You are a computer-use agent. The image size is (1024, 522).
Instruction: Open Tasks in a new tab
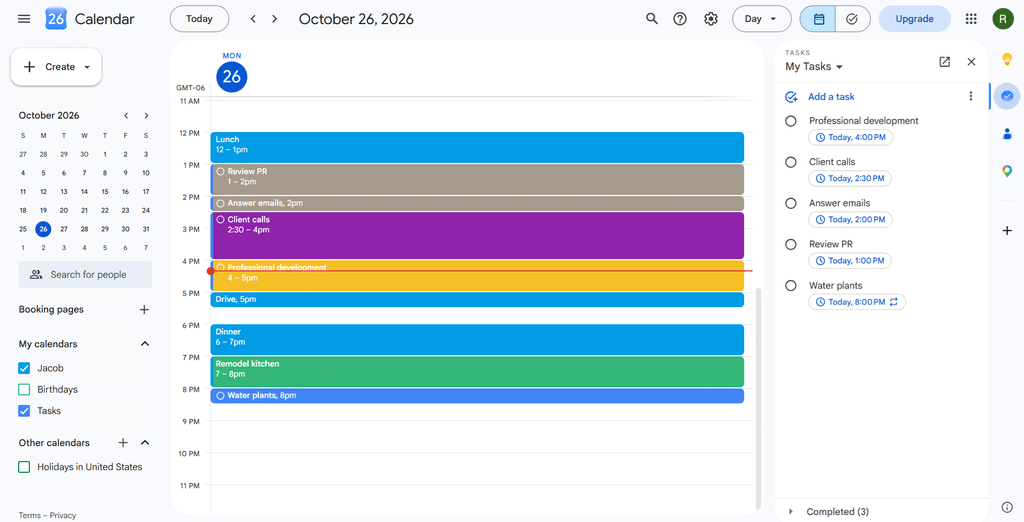pyautogui.click(x=944, y=62)
